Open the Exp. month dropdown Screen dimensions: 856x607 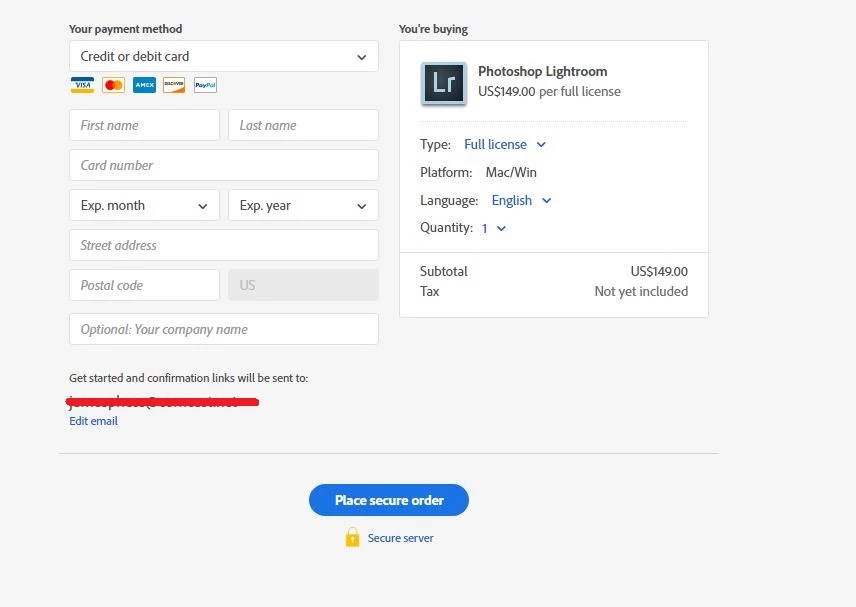point(144,205)
